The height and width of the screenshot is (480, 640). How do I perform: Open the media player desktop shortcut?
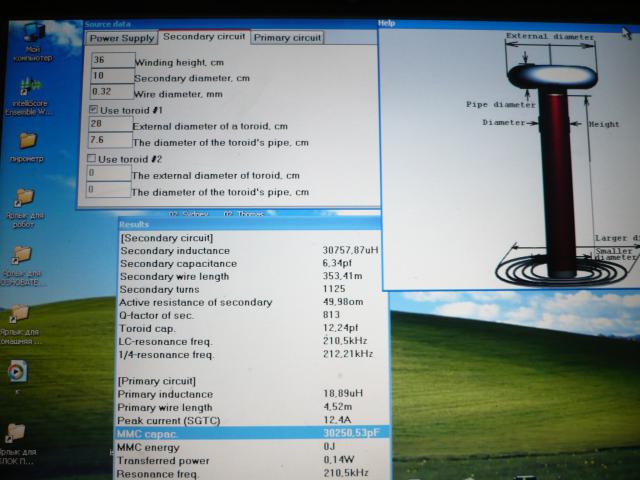point(17,371)
